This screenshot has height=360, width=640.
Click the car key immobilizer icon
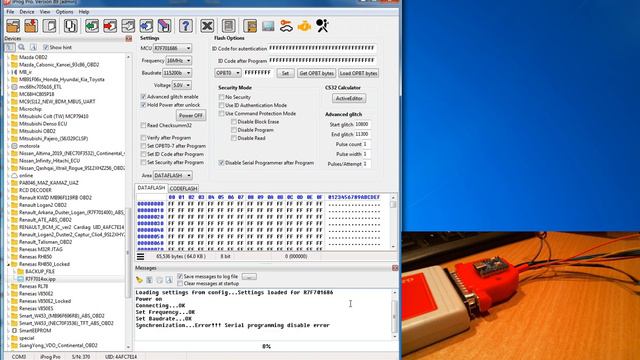286,26
